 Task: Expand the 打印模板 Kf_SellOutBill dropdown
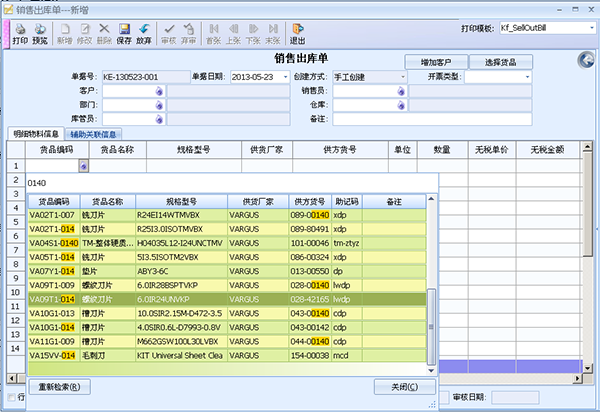(x=592, y=28)
